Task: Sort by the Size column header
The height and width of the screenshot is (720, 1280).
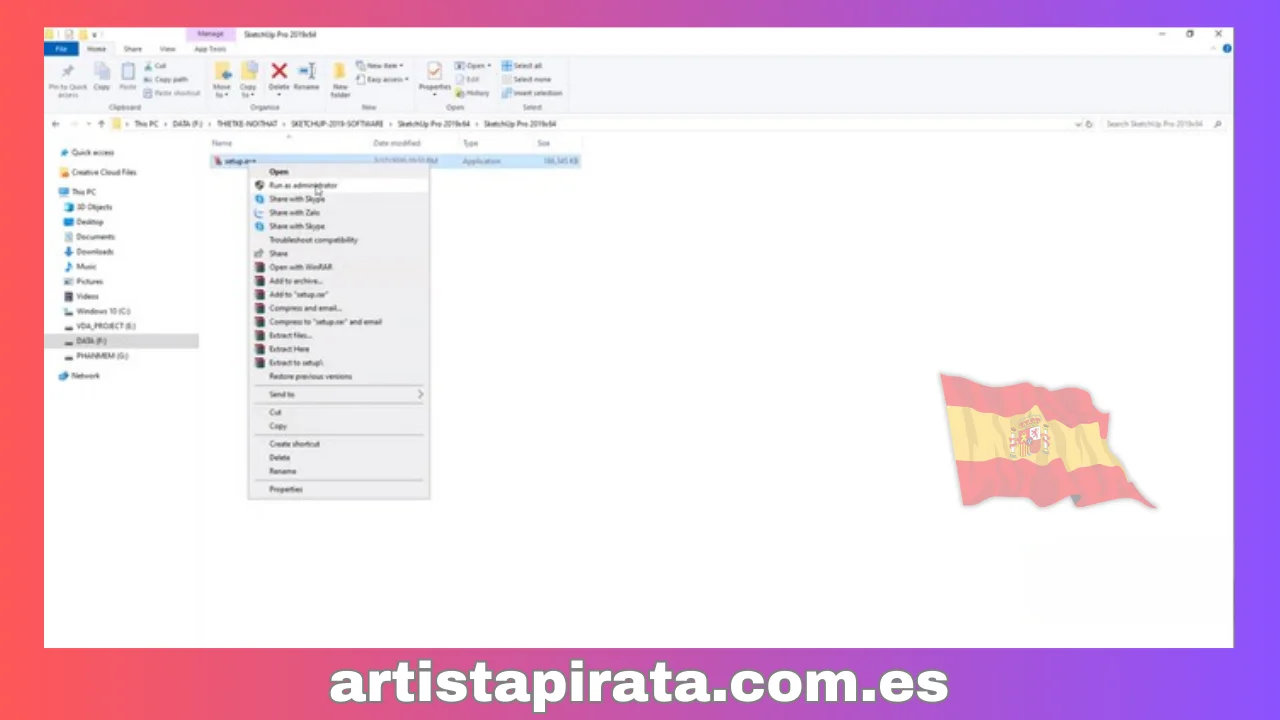Action: pos(544,144)
